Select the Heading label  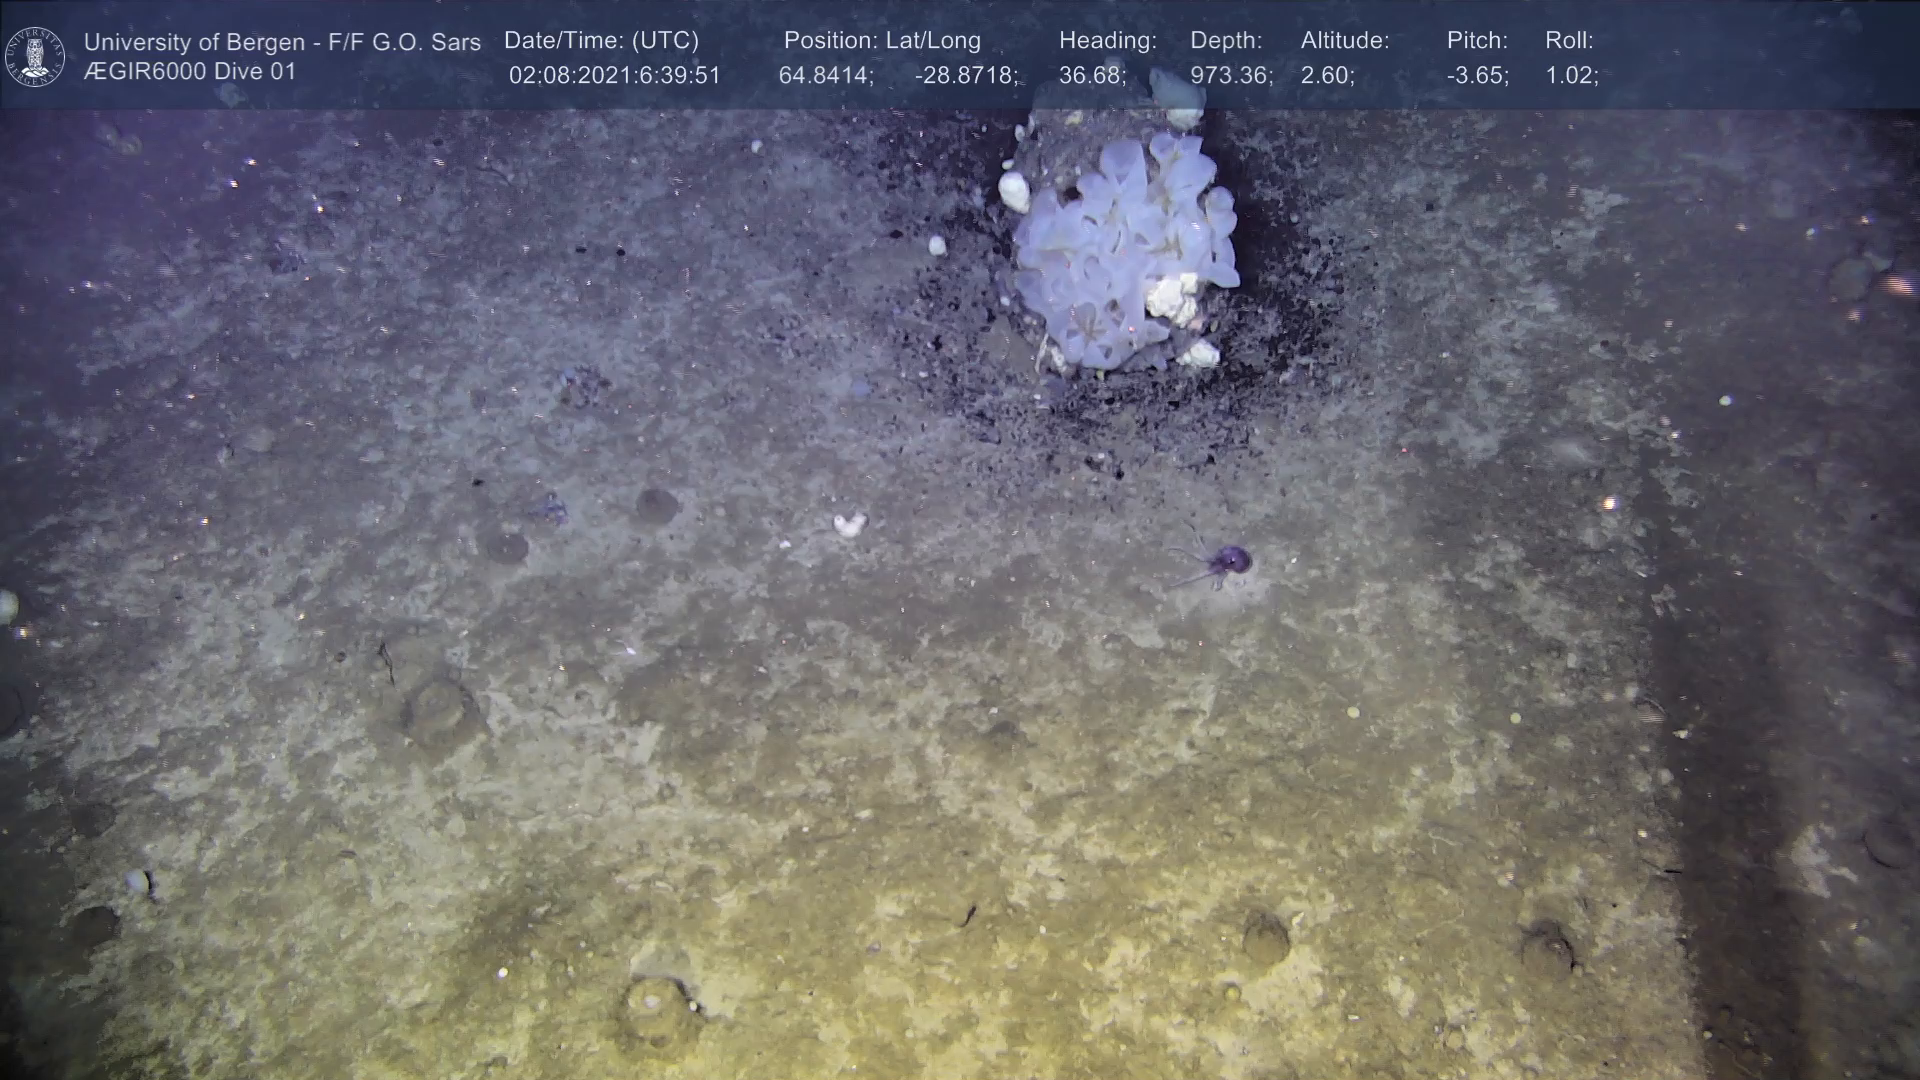(x=1107, y=41)
